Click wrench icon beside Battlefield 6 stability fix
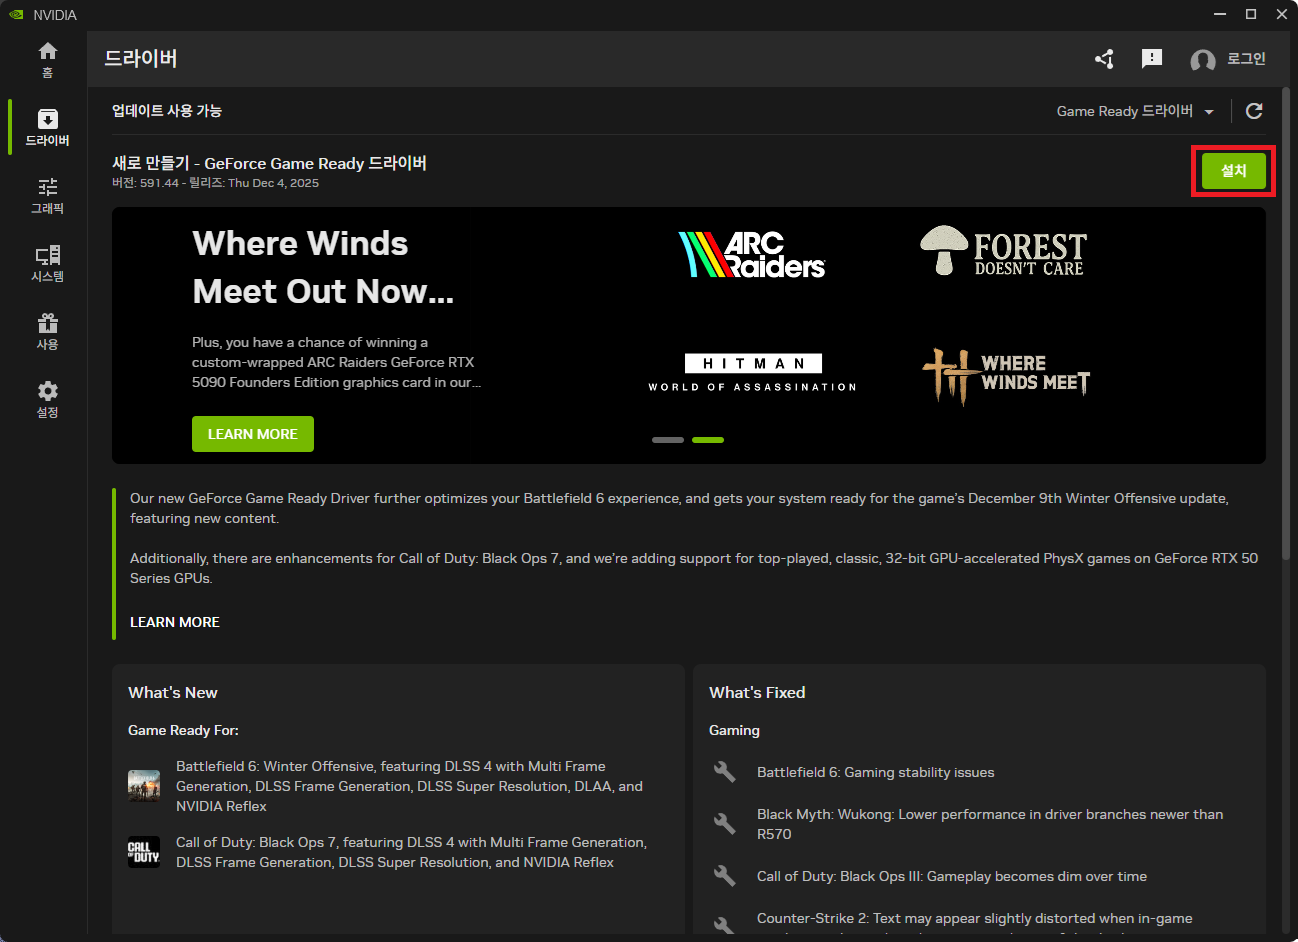 point(724,772)
